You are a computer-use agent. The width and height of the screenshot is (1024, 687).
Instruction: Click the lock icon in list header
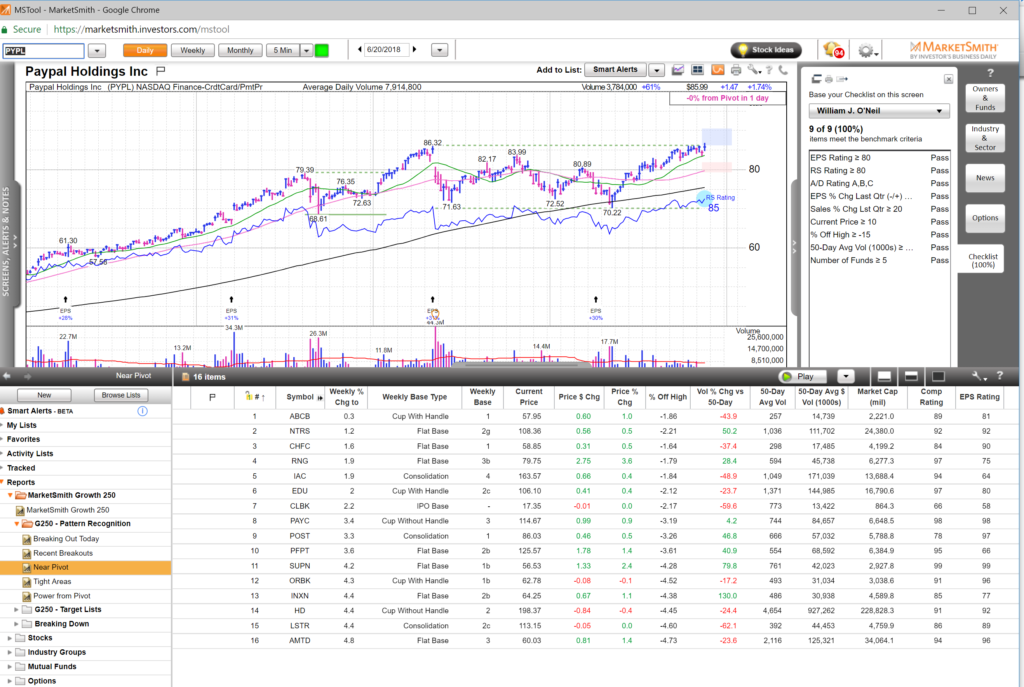248,396
